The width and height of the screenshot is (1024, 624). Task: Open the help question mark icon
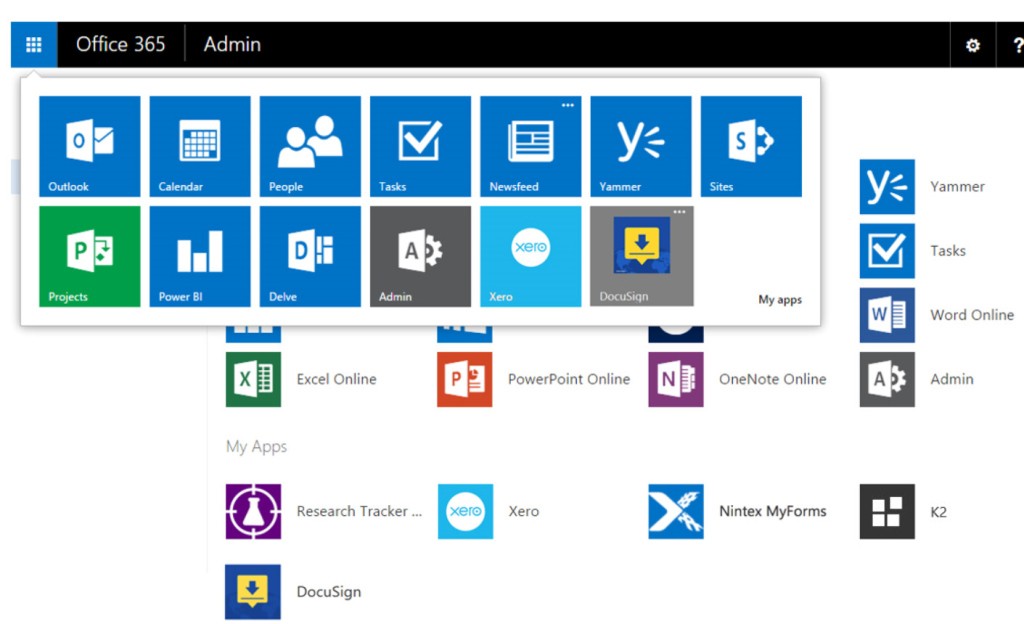coord(1017,45)
